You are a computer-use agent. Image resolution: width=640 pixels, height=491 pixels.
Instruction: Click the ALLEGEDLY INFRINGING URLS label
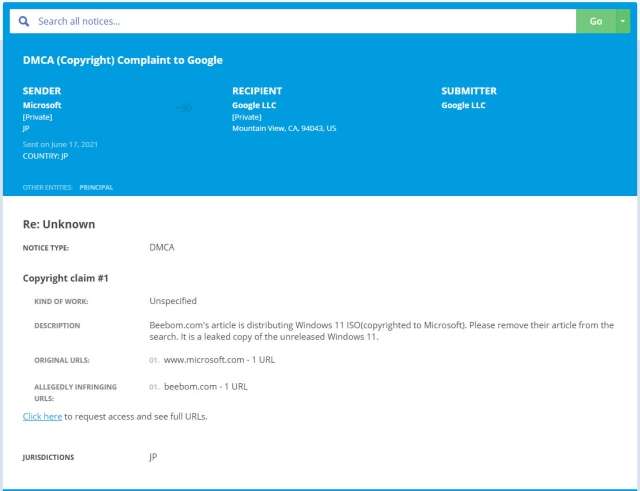(76, 392)
